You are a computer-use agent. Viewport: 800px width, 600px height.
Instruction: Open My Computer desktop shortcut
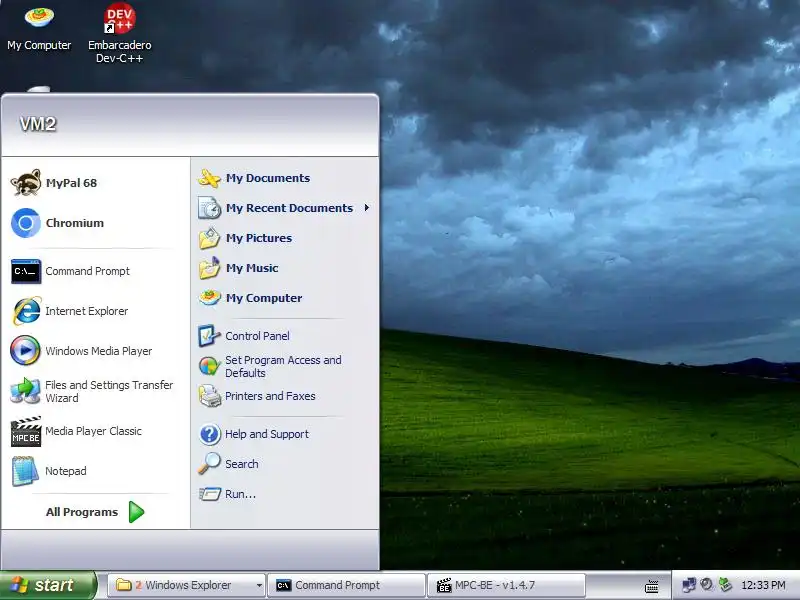(x=39, y=29)
